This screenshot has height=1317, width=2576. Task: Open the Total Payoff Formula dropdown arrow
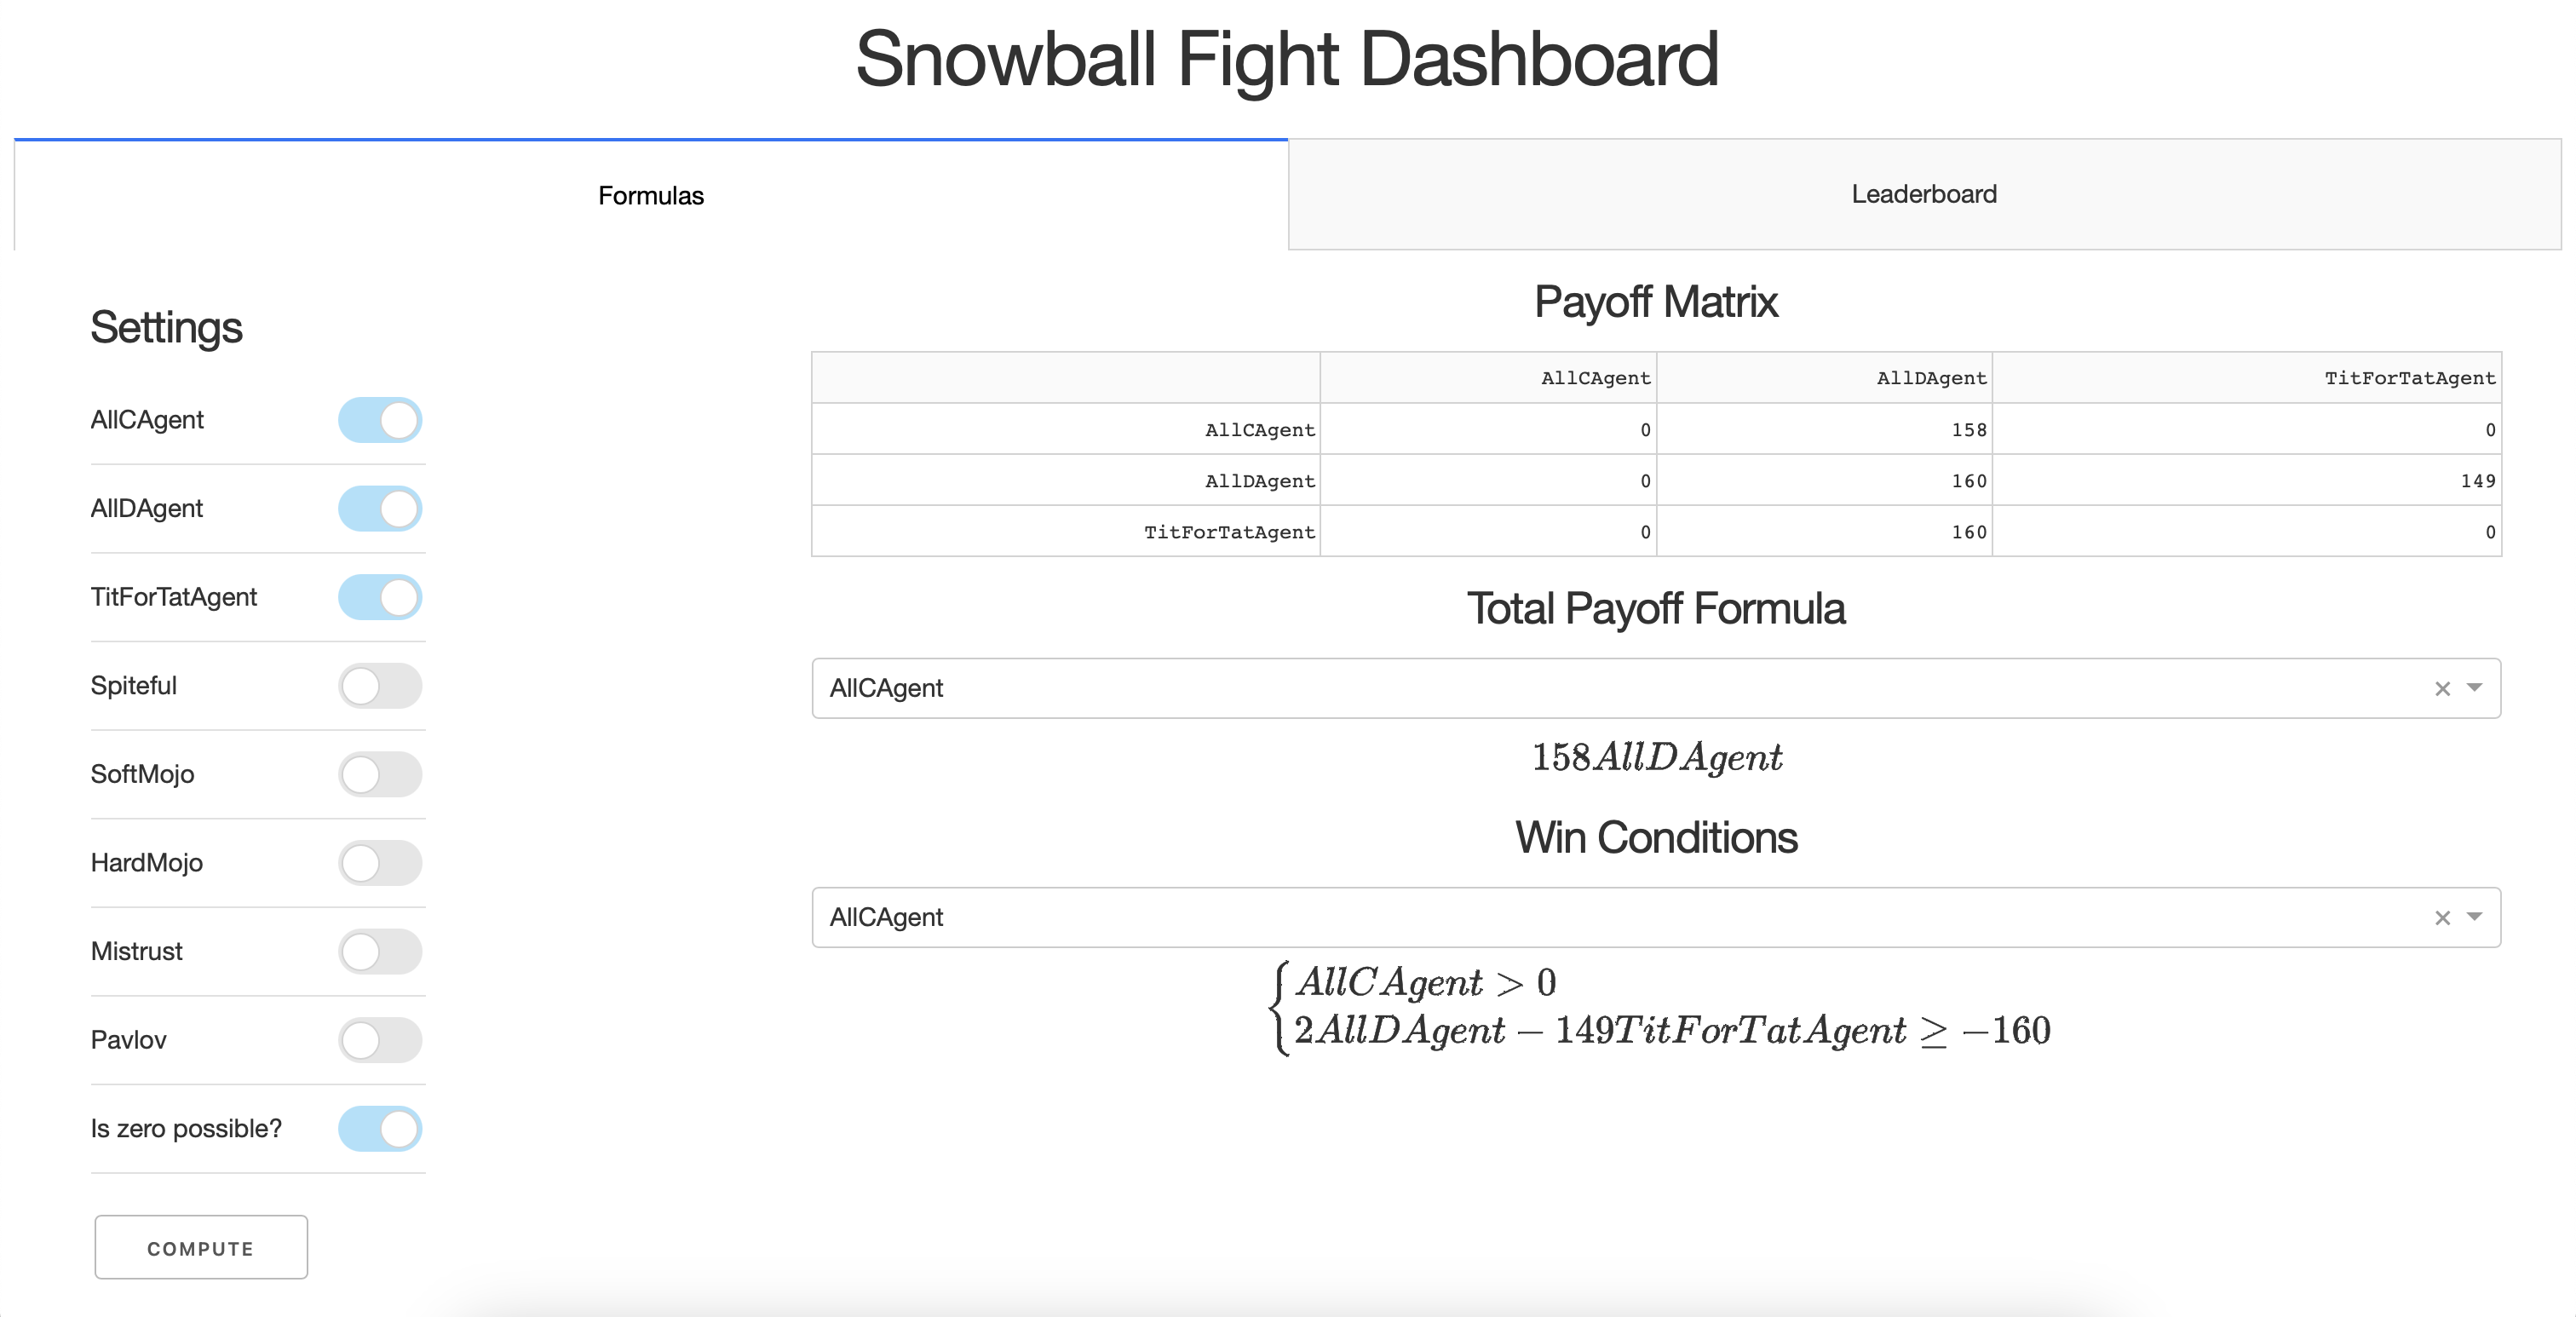pyautogui.click(x=2475, y=688)
